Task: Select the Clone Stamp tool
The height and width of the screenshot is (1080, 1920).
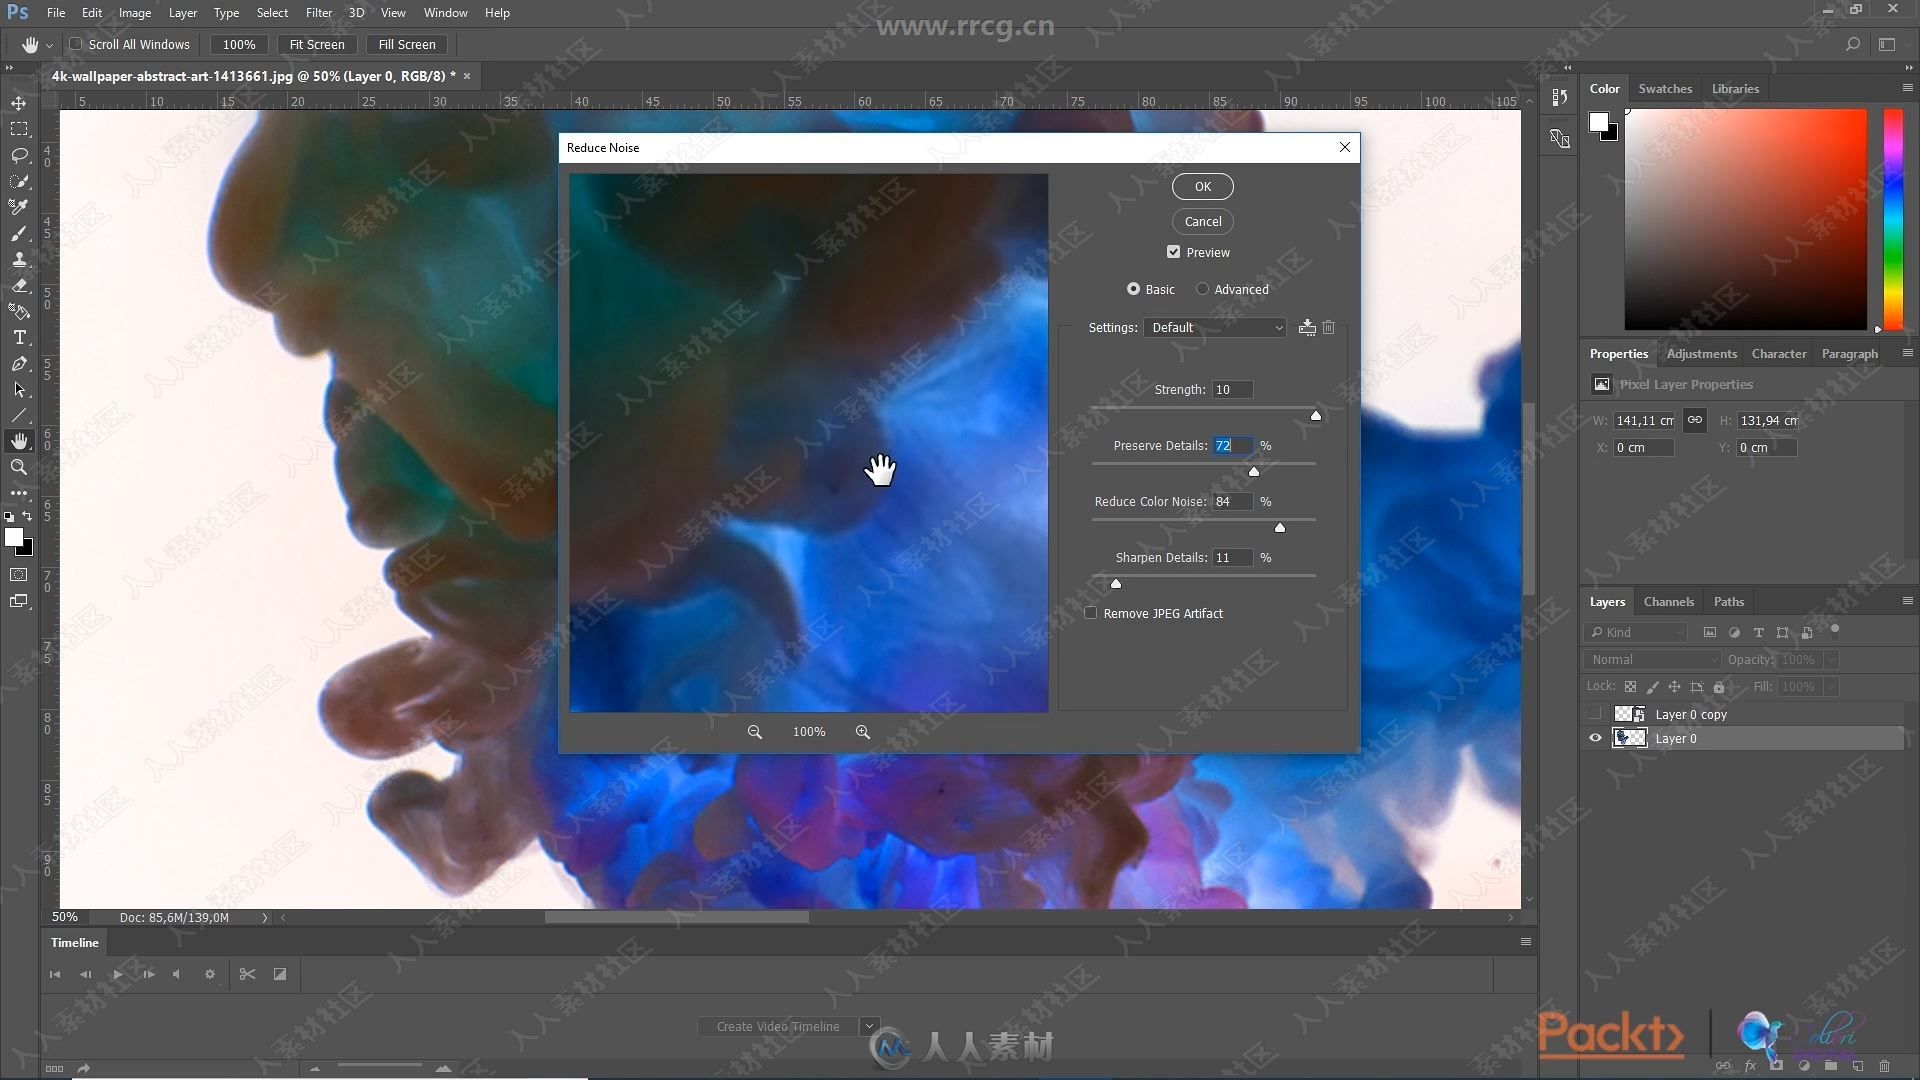Action: click(x=18, y=260)
